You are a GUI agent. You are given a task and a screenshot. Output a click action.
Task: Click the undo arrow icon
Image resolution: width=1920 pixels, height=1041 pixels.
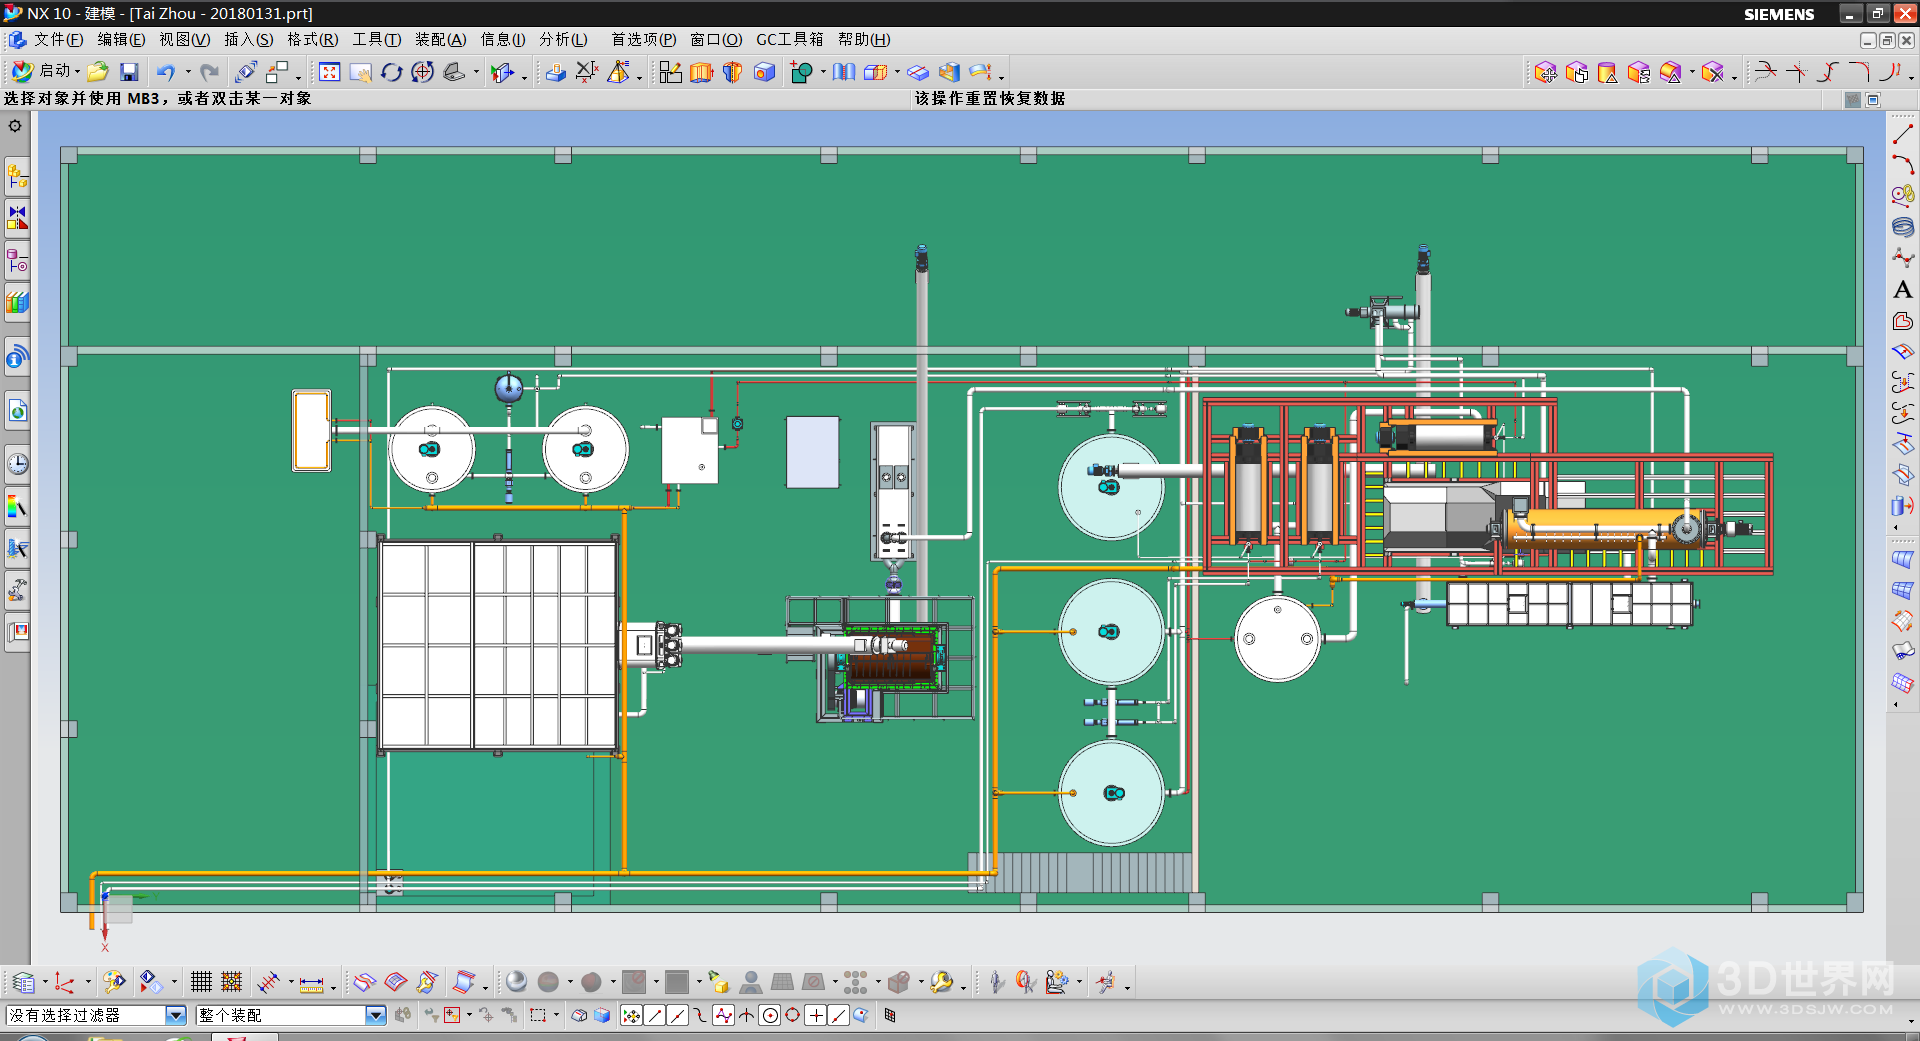165,72
